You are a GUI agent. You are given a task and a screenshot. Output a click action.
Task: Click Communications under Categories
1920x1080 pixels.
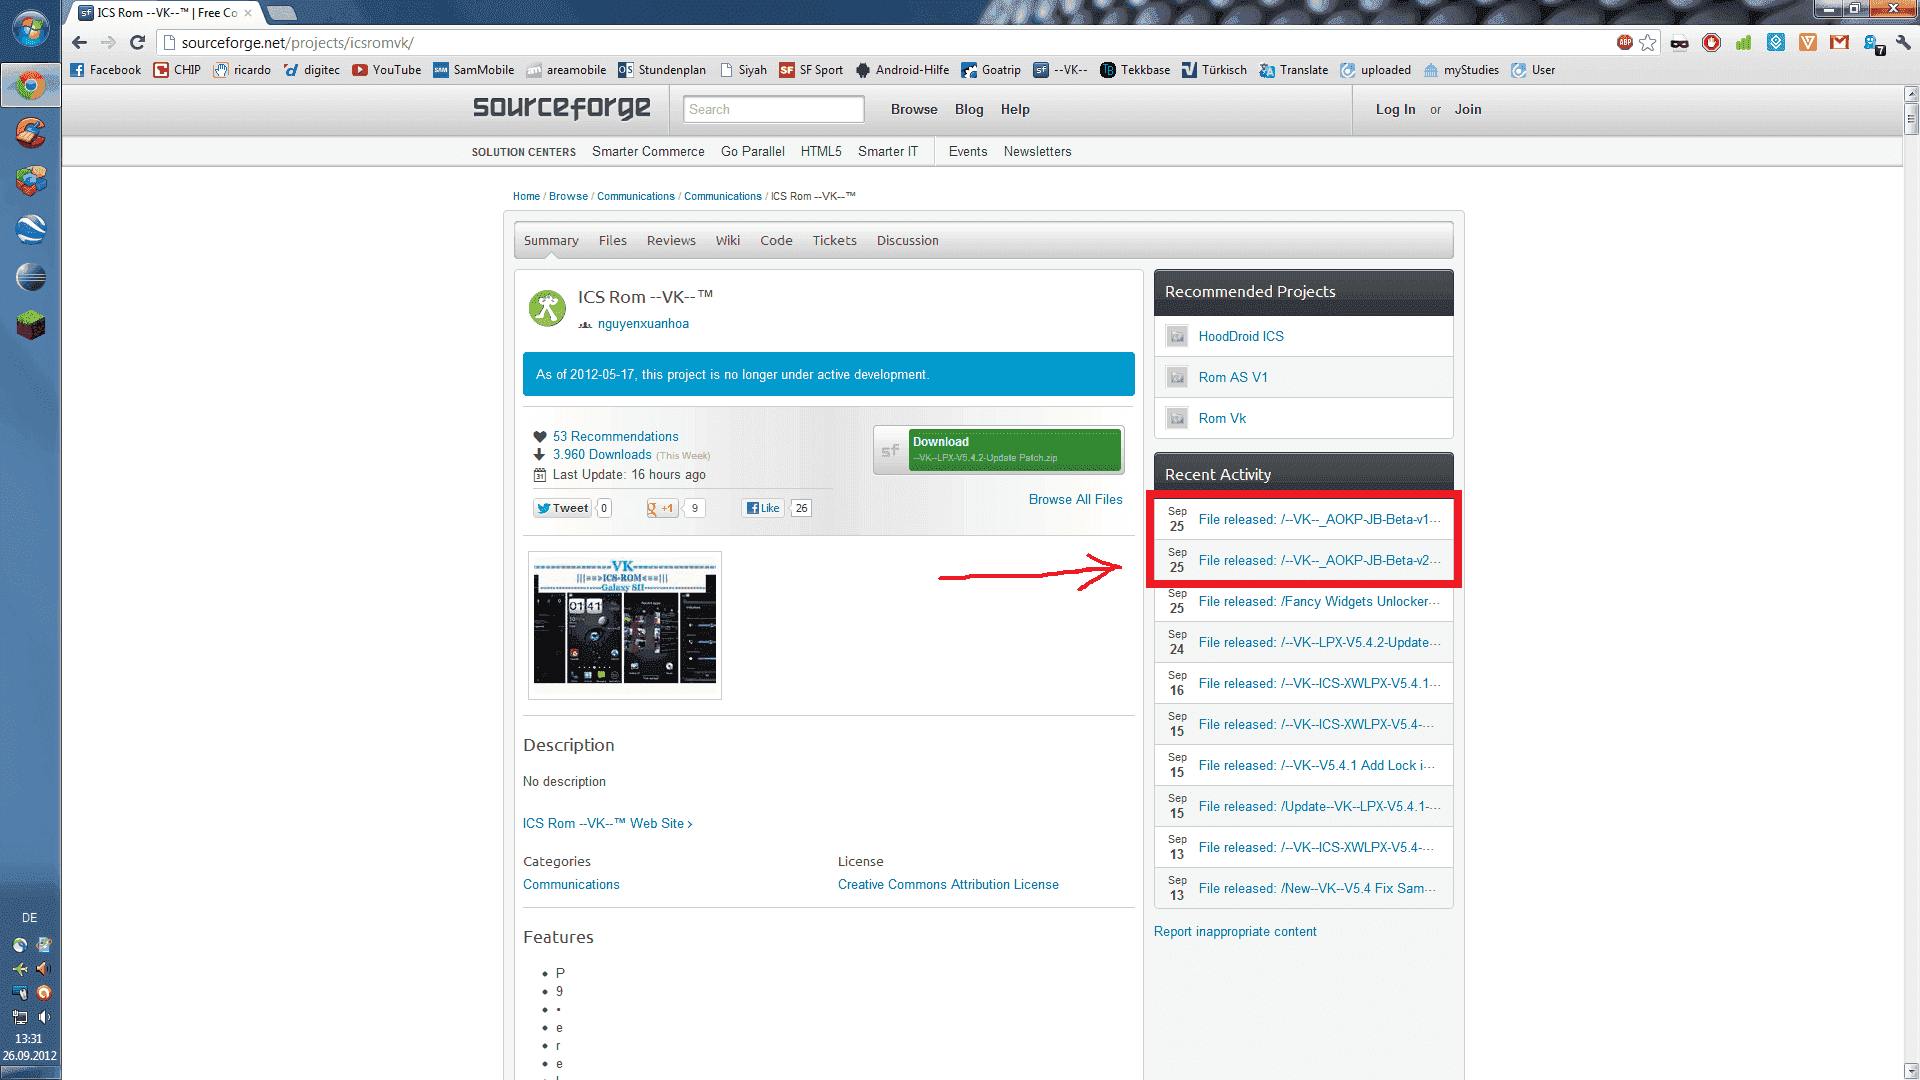[x=571, y=884]
